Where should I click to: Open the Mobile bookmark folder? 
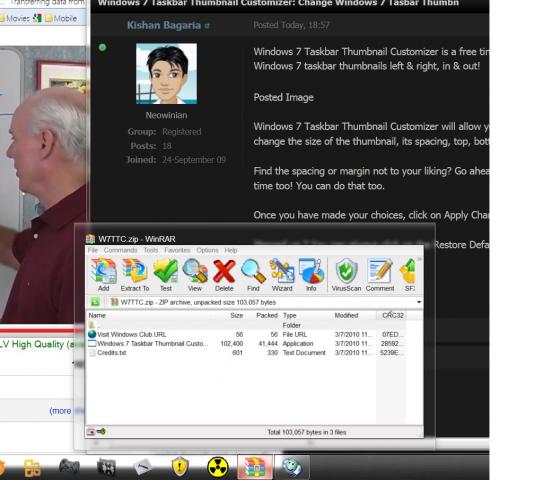point(61,18)
